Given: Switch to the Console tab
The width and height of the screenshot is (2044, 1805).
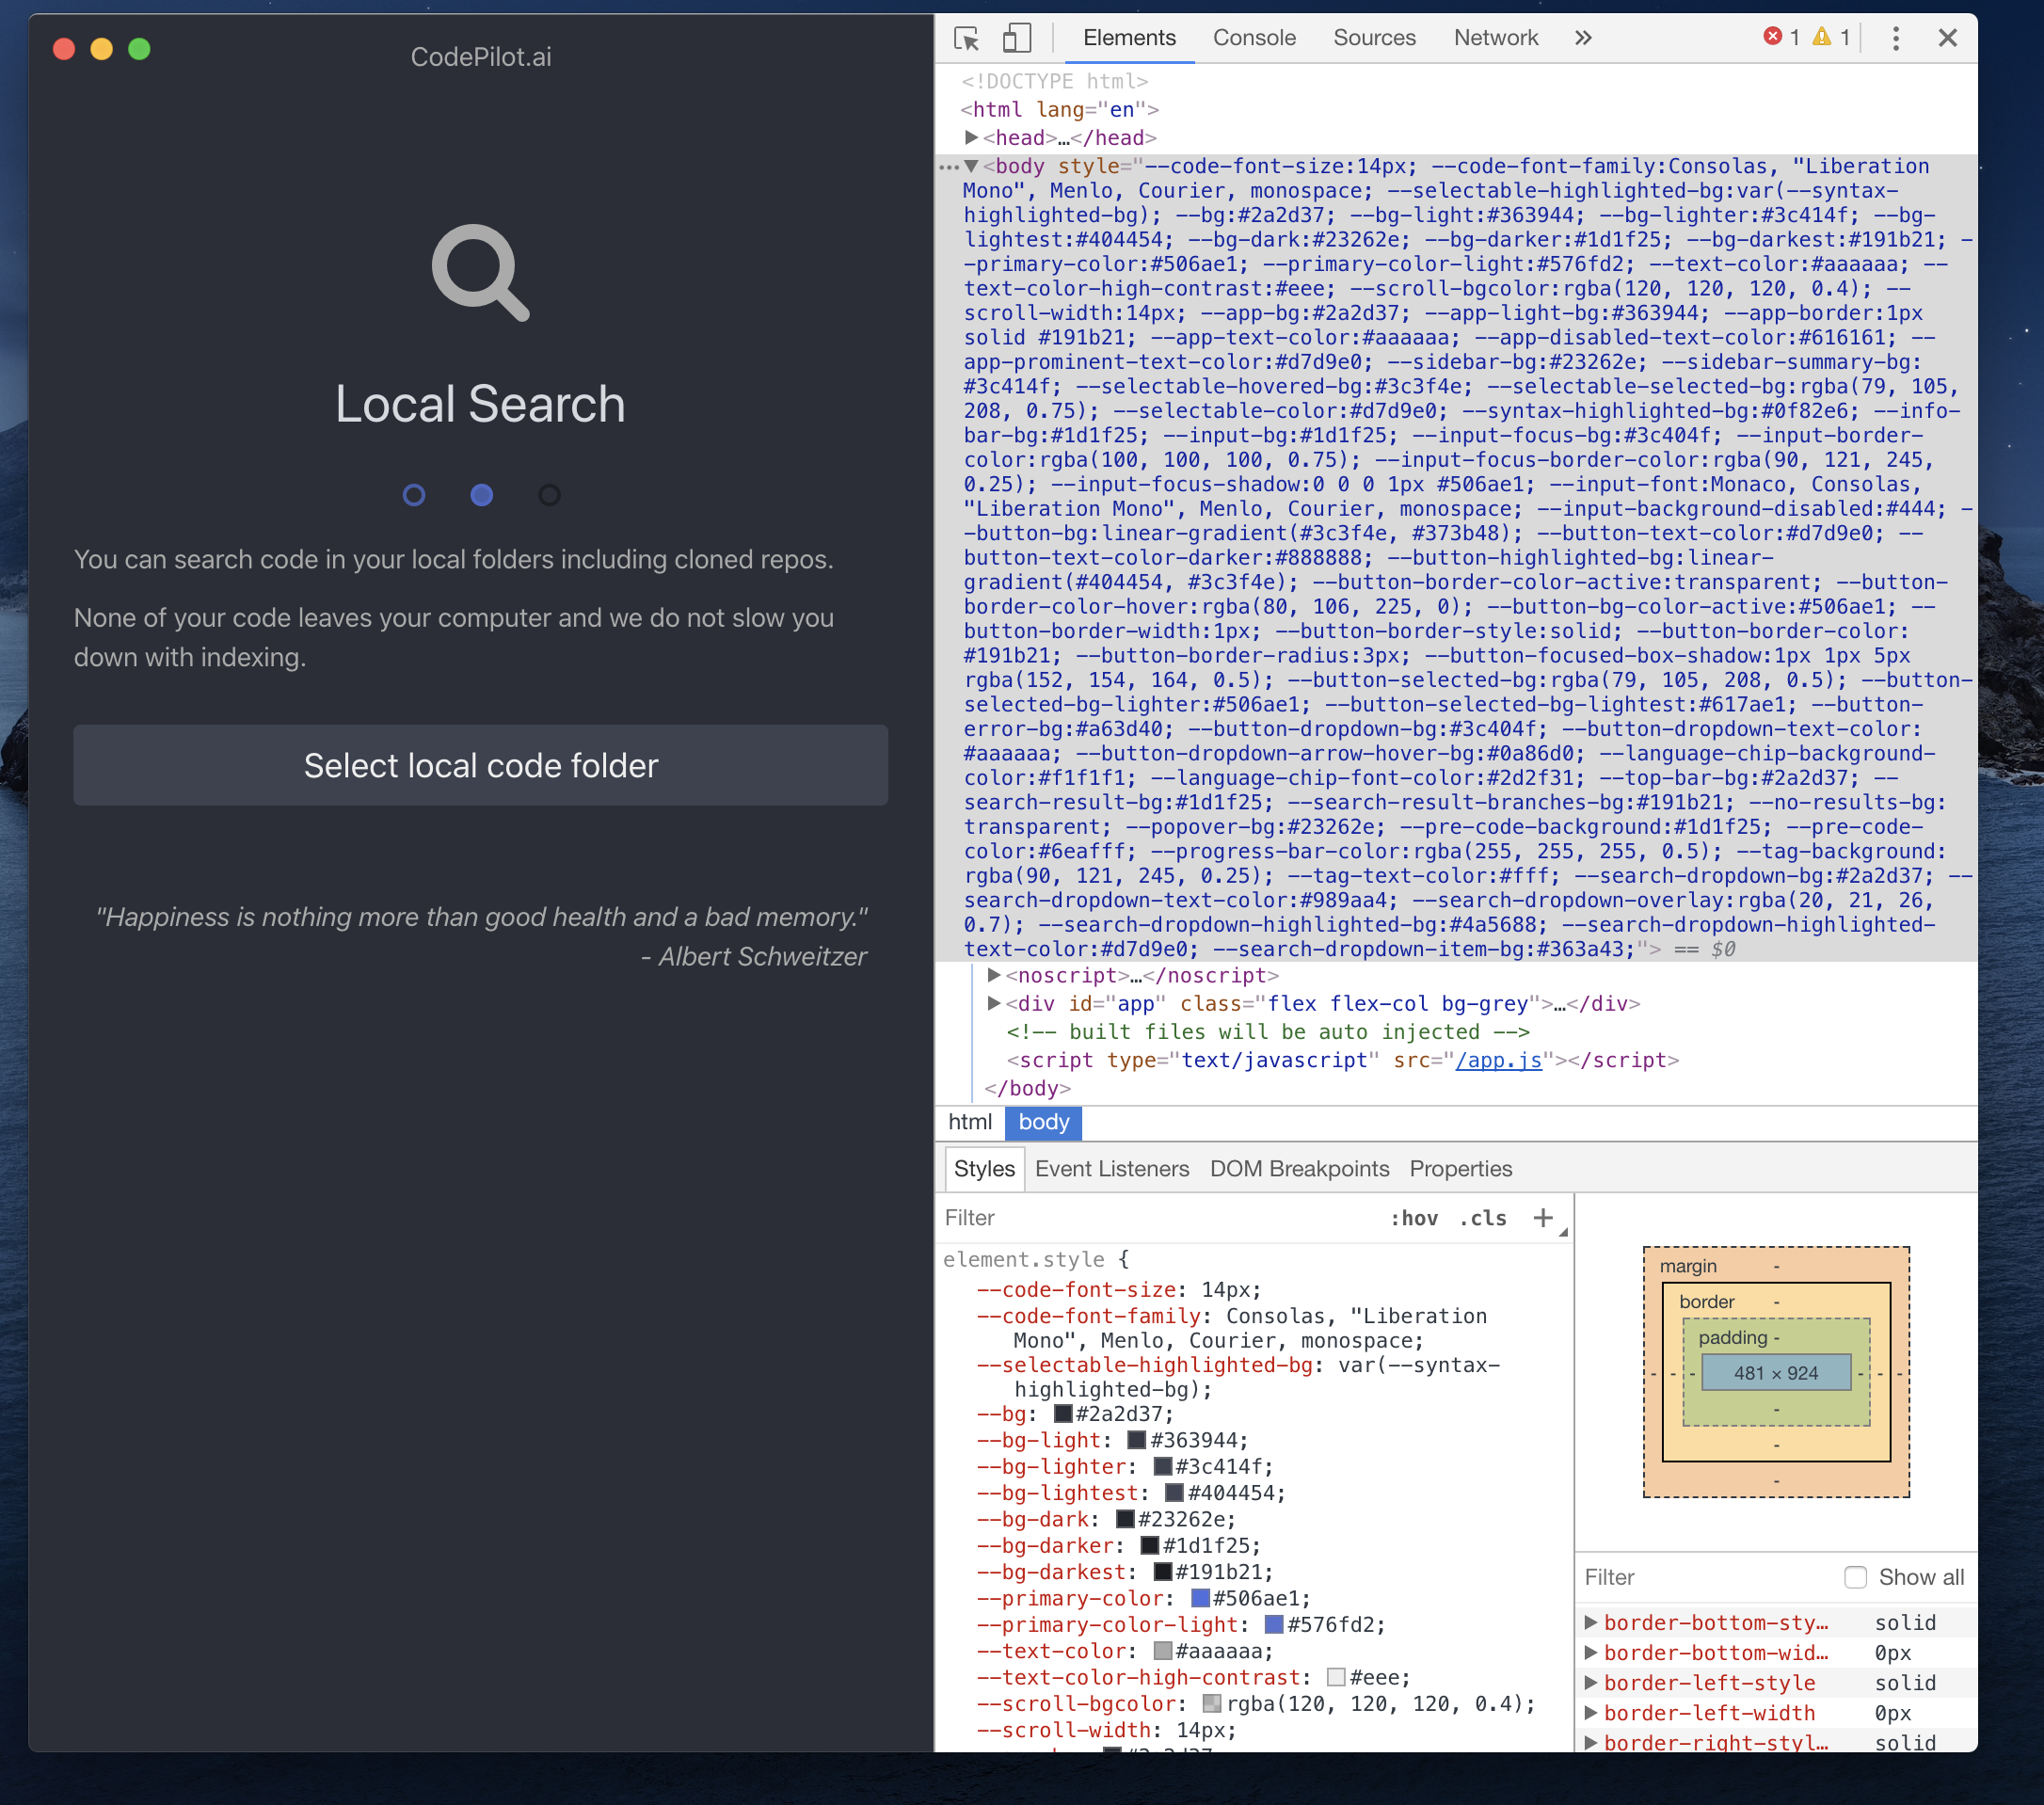Looking at the screenshot, I should (x=1254, y=38).
